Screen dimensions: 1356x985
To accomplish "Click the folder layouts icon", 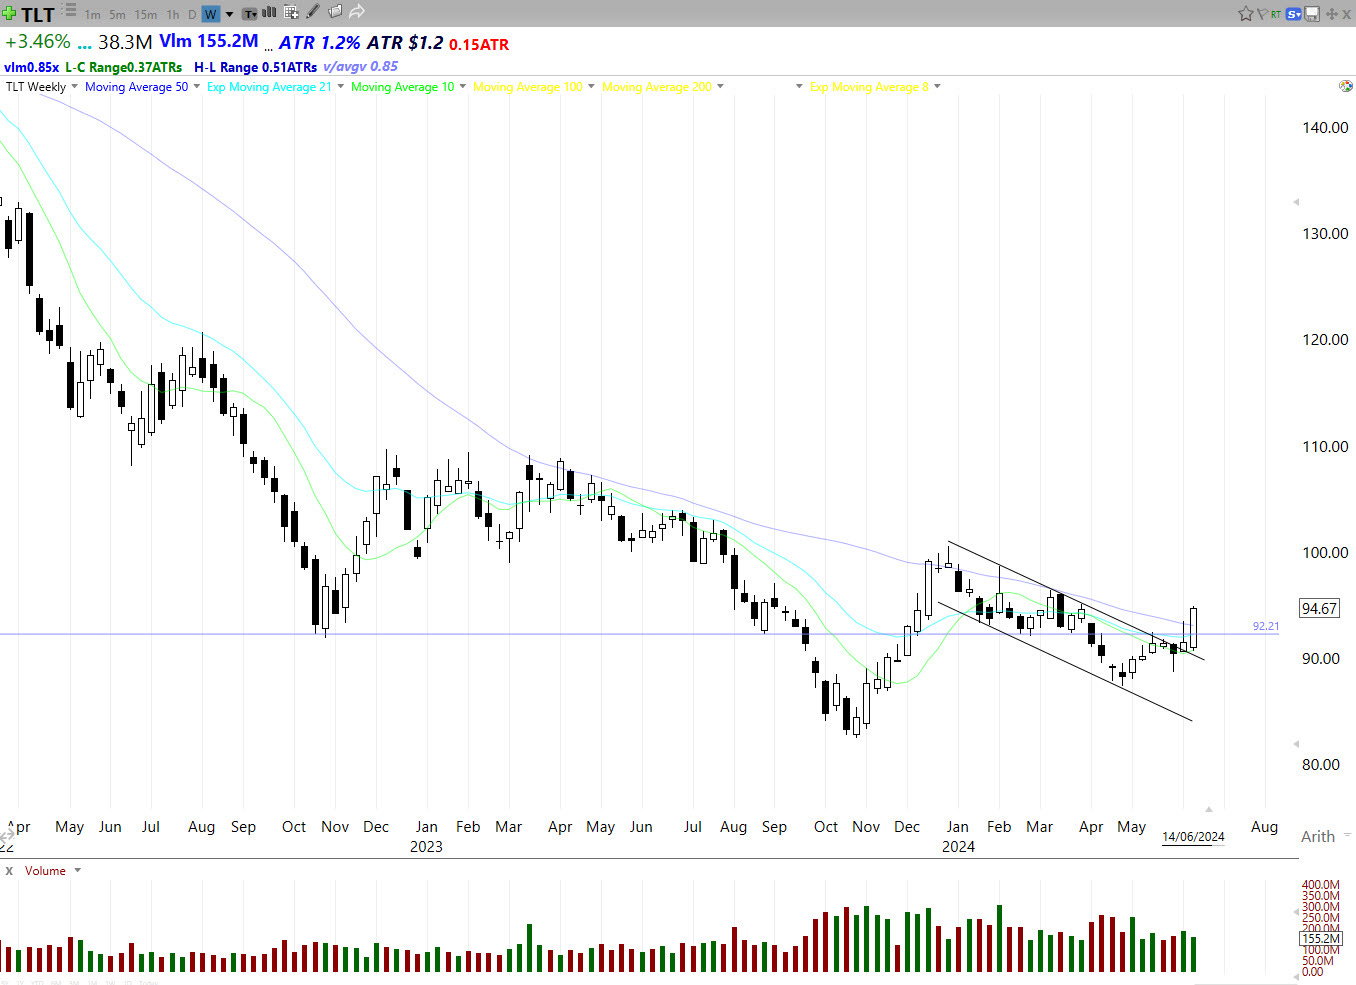I will tap(335, 12).
